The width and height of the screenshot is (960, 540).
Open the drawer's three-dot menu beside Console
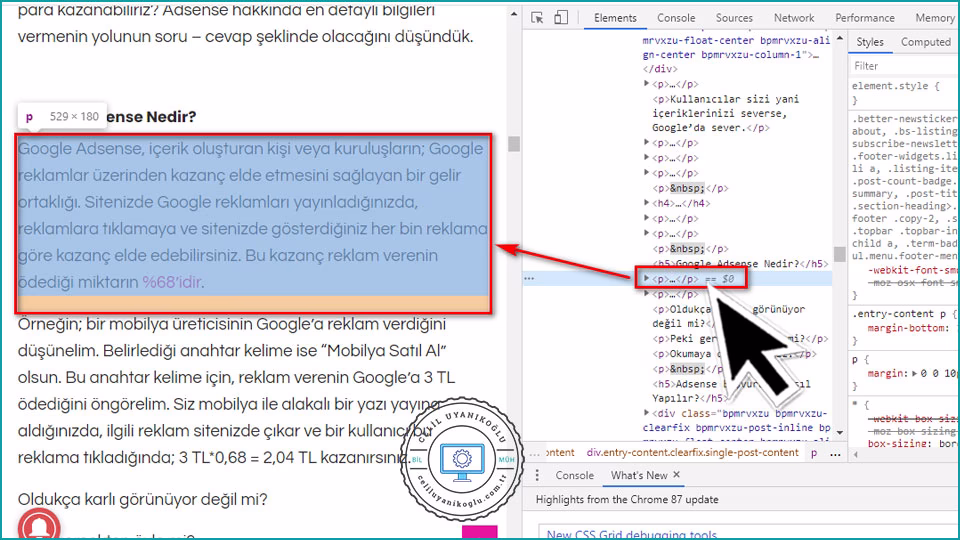coord(537,475)
